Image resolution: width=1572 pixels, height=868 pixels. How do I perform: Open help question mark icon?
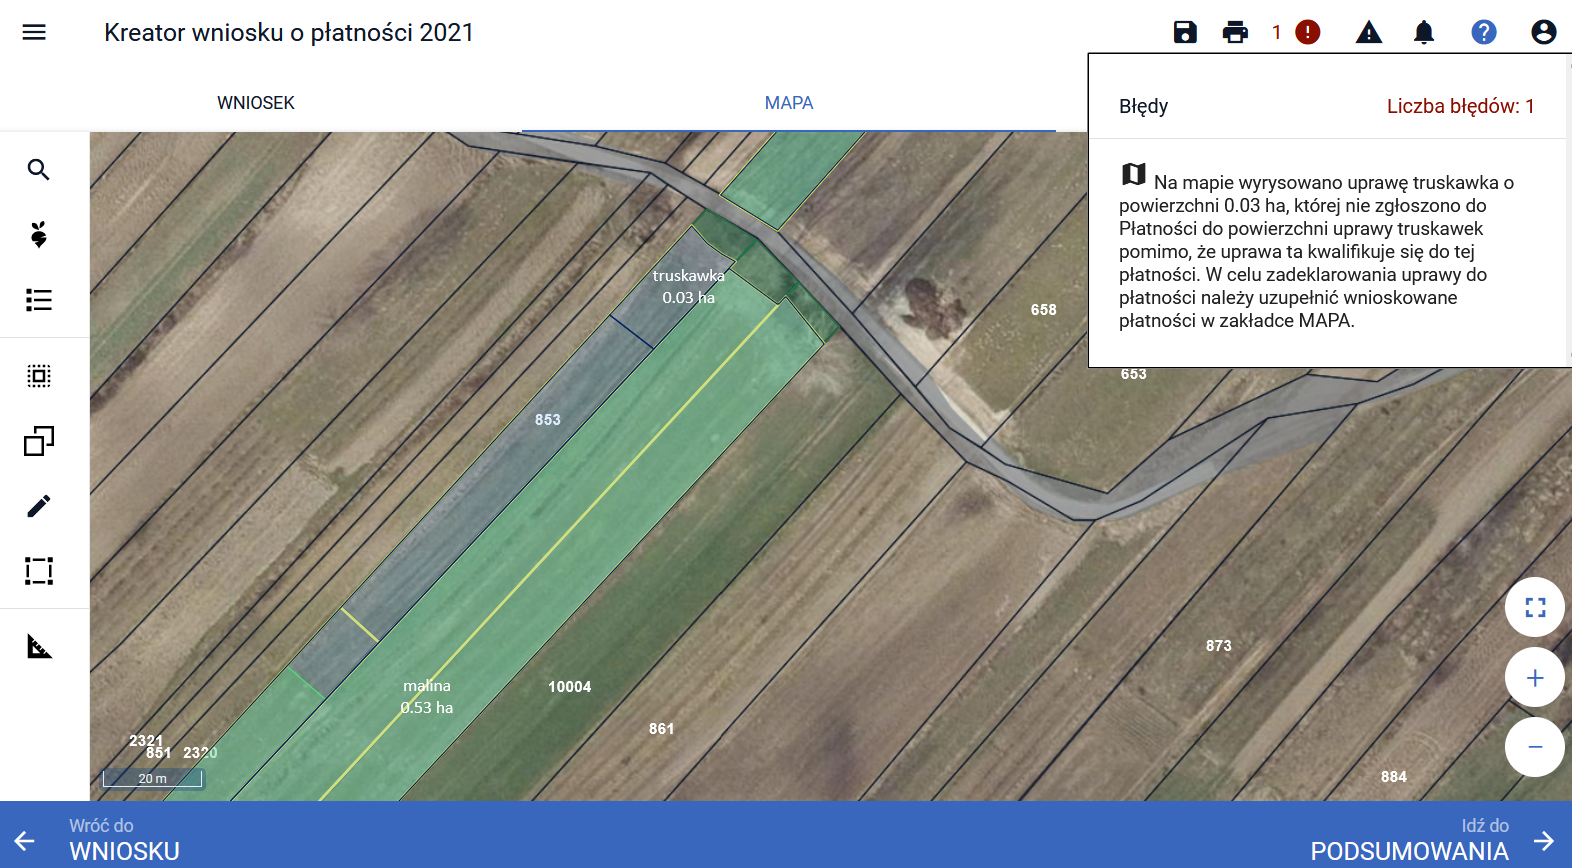[x=1483, y=32]
